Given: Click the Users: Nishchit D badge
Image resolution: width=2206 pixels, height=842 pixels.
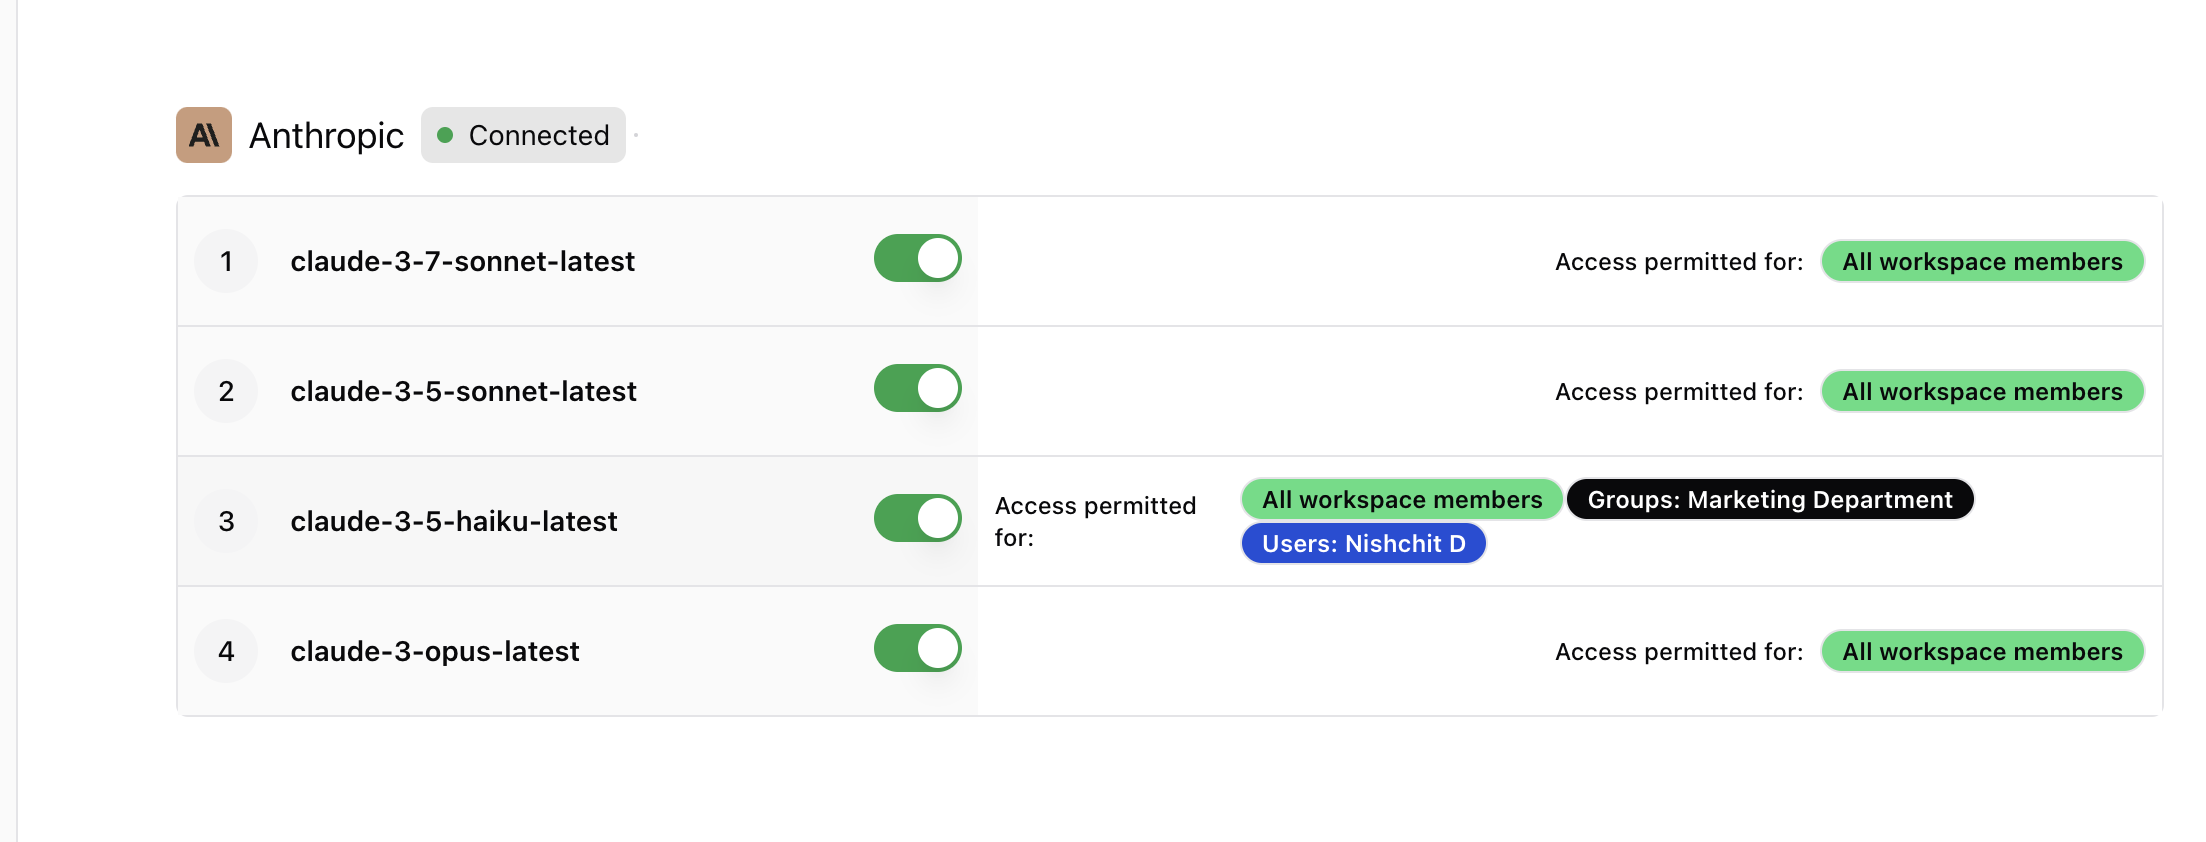Looking at the screenshot, I should 1363,543.
